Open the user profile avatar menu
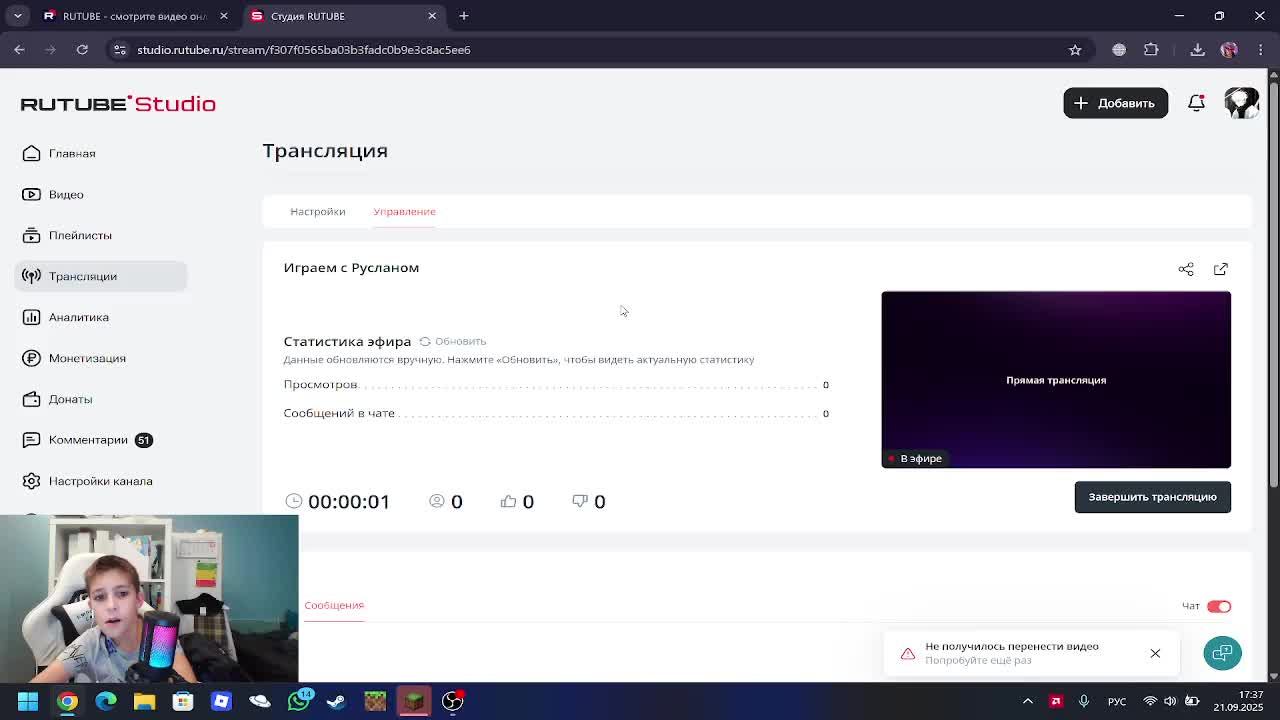This screenshot has width=1280, height=720. 1241,103
